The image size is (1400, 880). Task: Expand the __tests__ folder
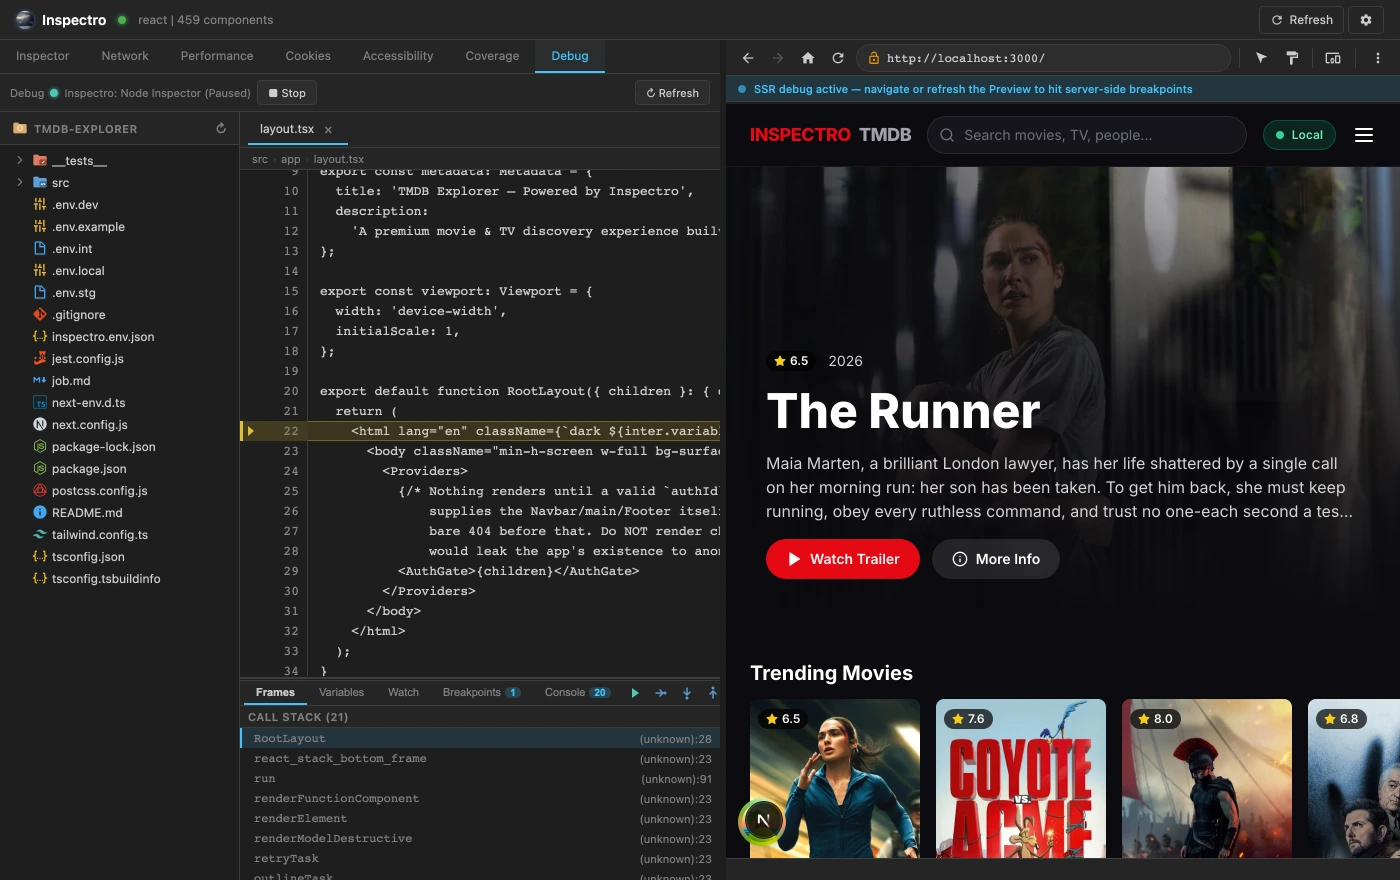point(20,160)
